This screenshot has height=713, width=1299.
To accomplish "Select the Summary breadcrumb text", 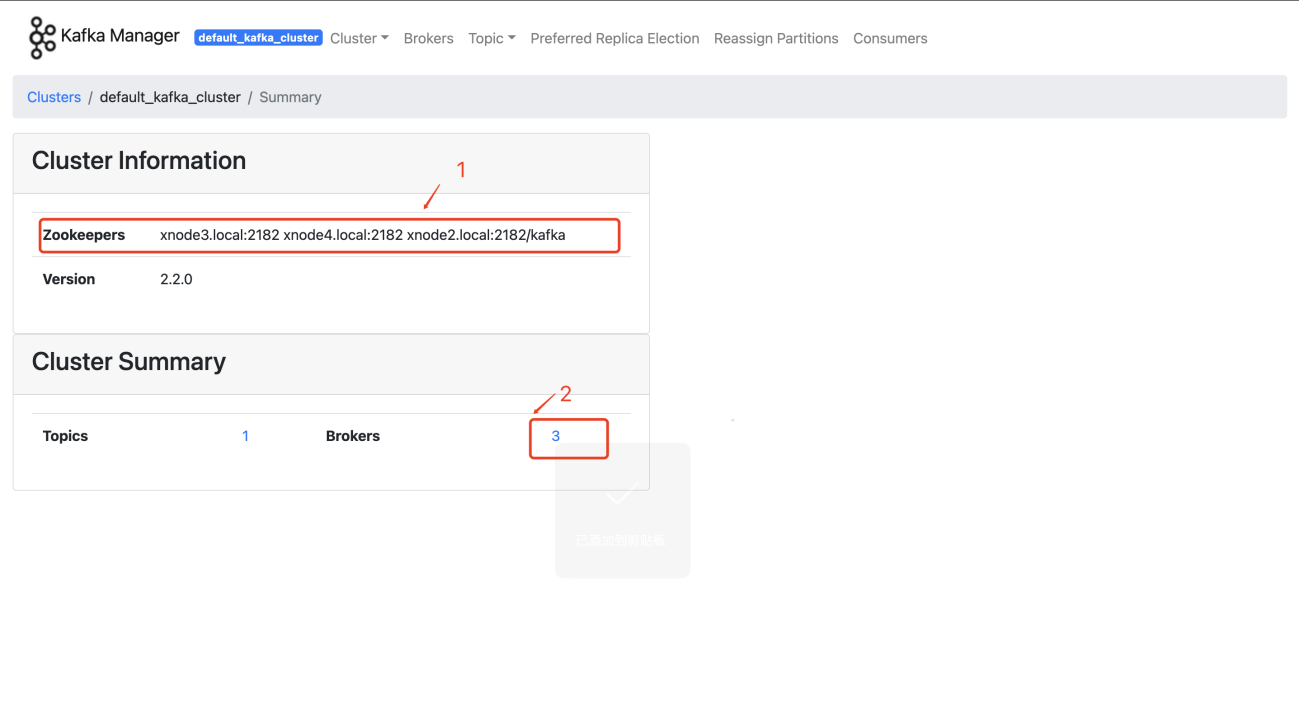I will [x=290, y=97].
